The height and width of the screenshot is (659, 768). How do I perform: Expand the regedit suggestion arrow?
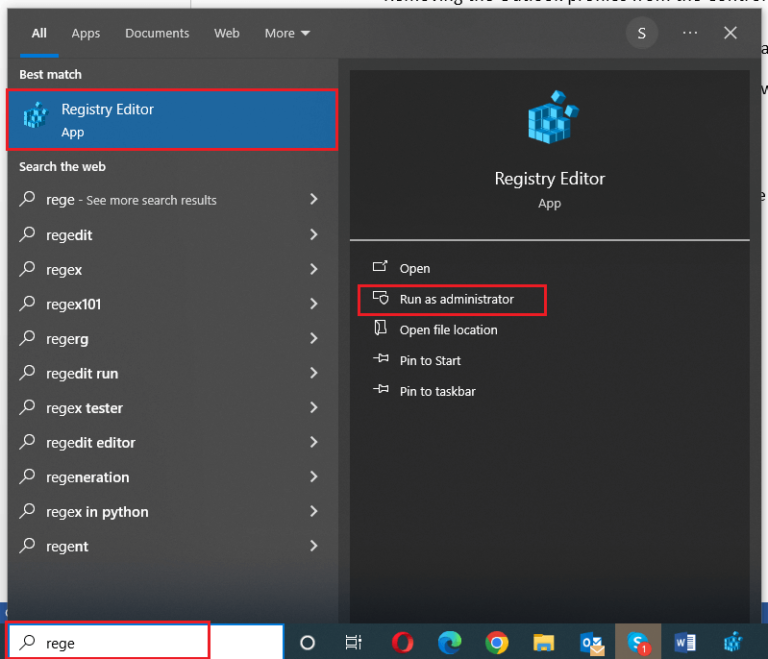pyautogui.click(x=313, y=235)
